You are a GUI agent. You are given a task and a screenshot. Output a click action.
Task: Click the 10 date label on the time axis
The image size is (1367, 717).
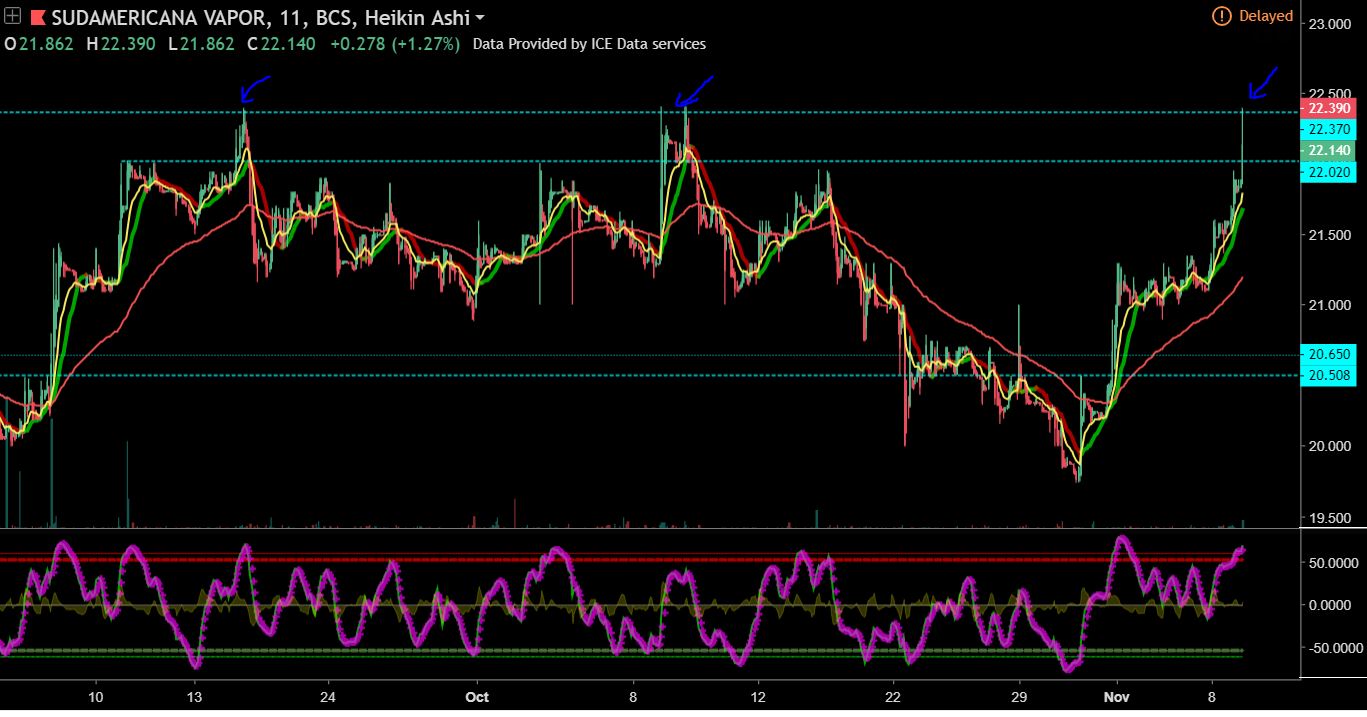(96, 696)
